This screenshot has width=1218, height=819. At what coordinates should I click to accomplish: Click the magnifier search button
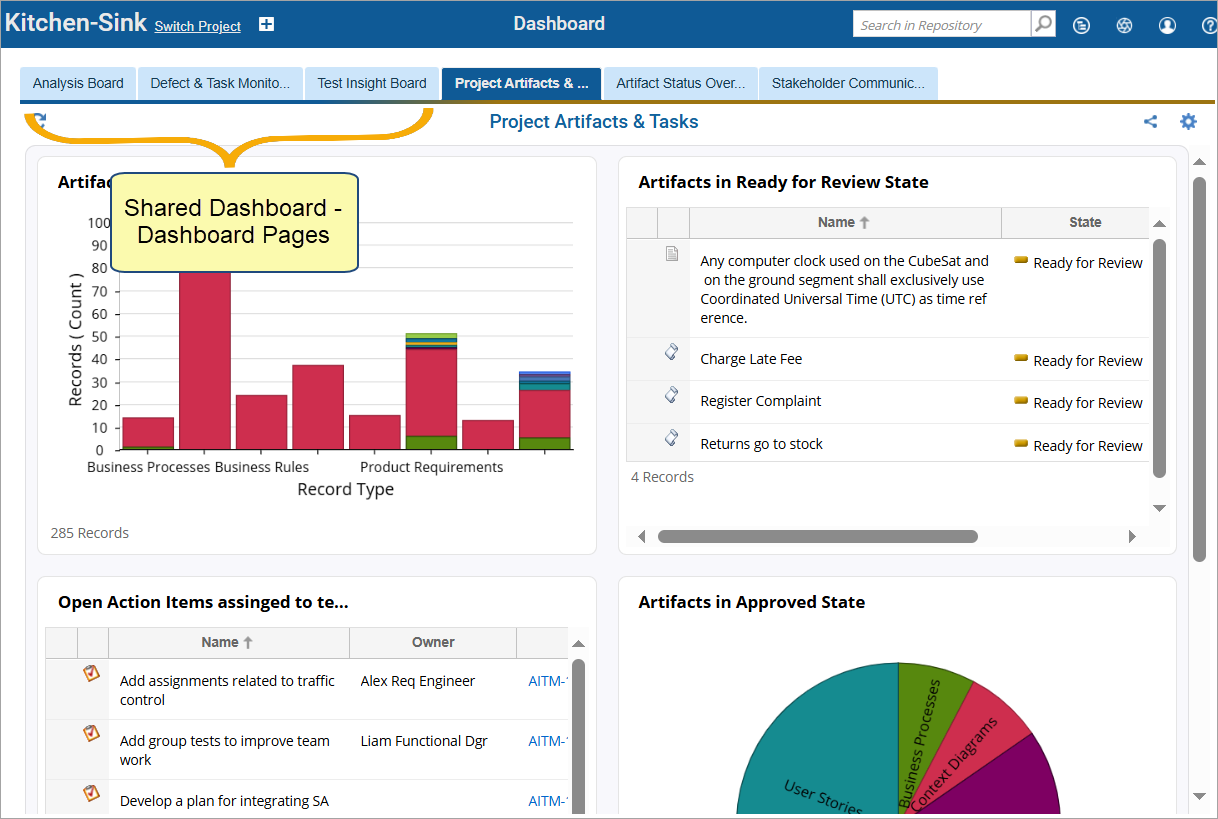click(1043, 24)
